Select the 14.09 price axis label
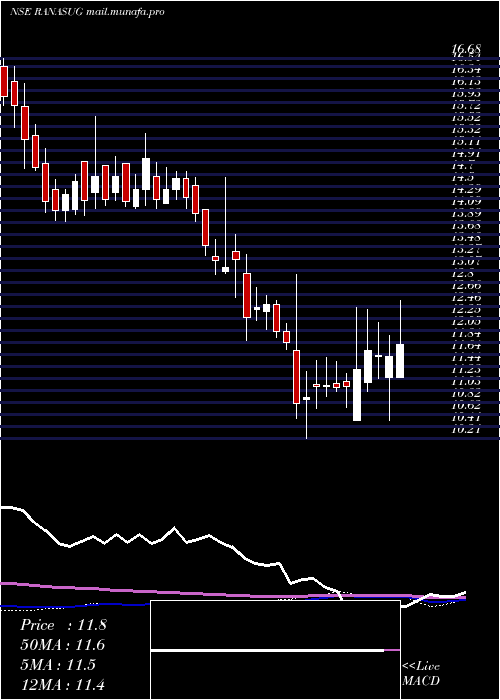500x700 pixels. point(466,203)
